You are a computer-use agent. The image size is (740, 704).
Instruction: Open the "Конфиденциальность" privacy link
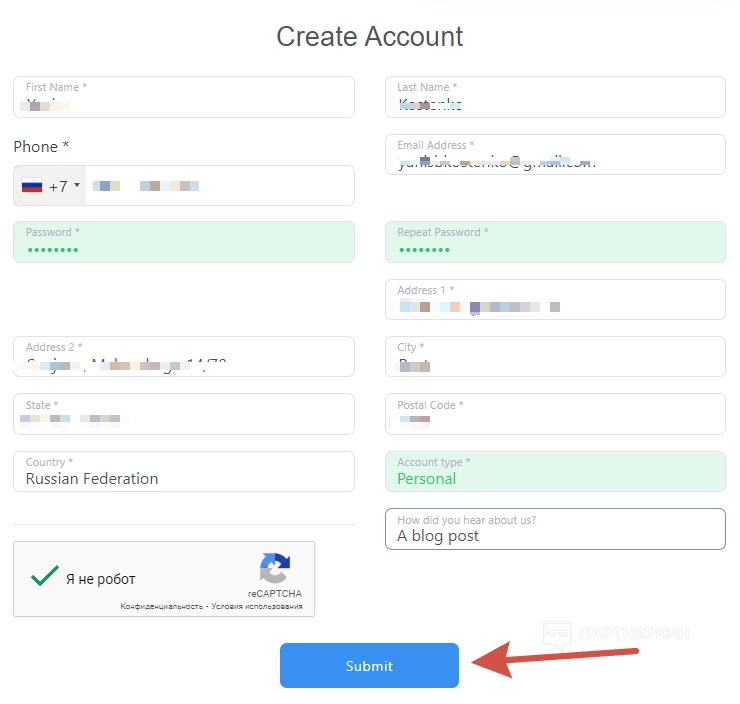160,607
